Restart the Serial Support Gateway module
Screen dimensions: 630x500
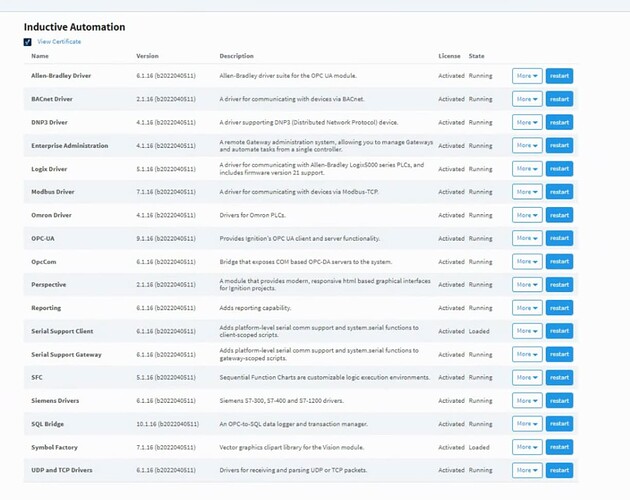pyautogui.click(x=559, y=355)
